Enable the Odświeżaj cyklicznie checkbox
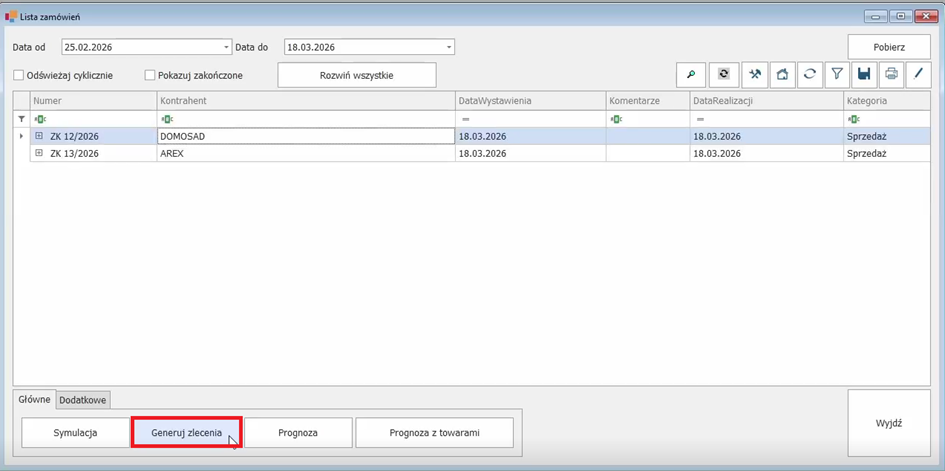 (19, 75)
